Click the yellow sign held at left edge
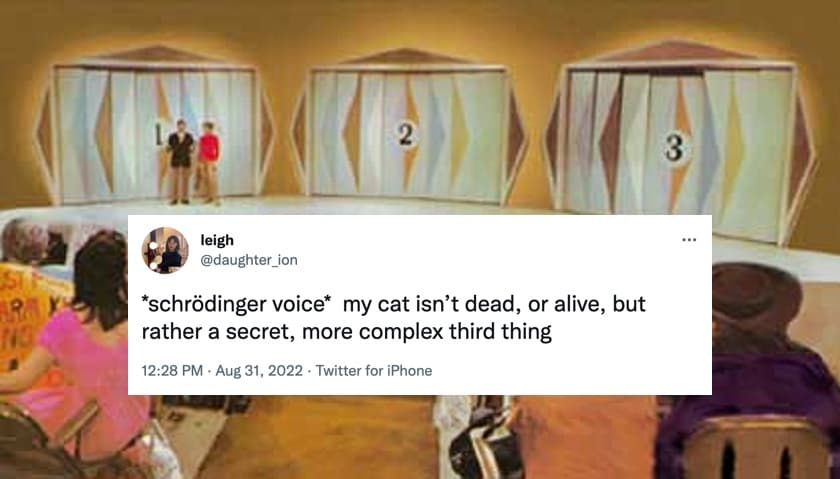Image resolution: width=840 pixels, height=479 pixels. pyautogui.click(x=27, y=316)
